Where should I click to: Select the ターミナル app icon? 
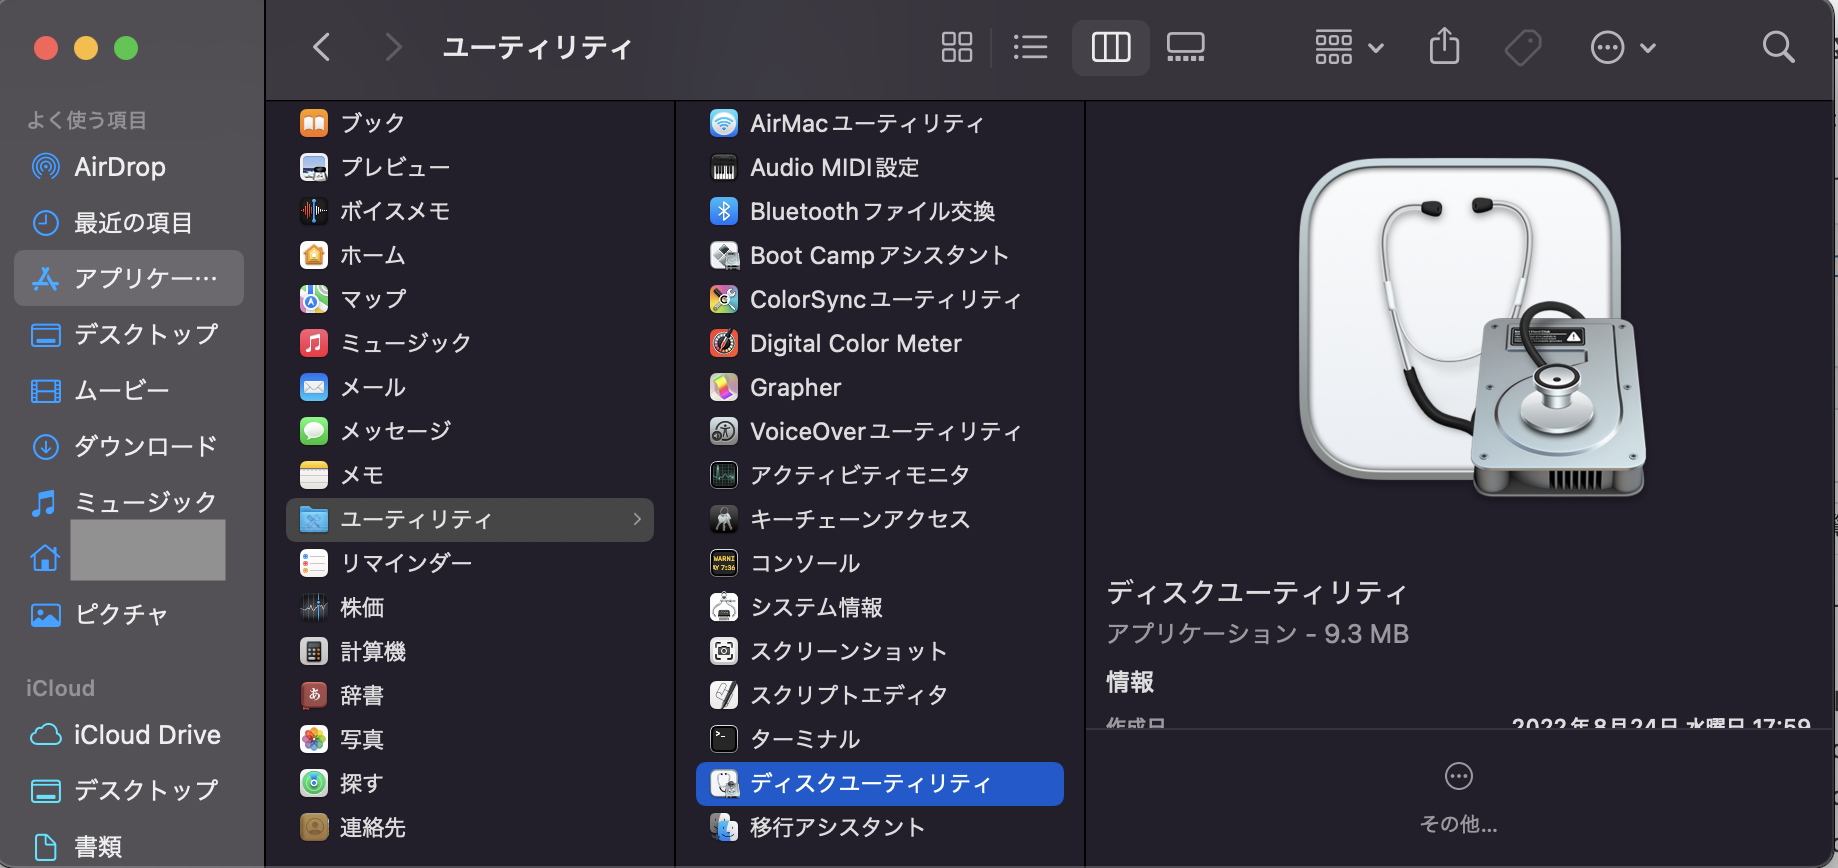tap(724, 739)
